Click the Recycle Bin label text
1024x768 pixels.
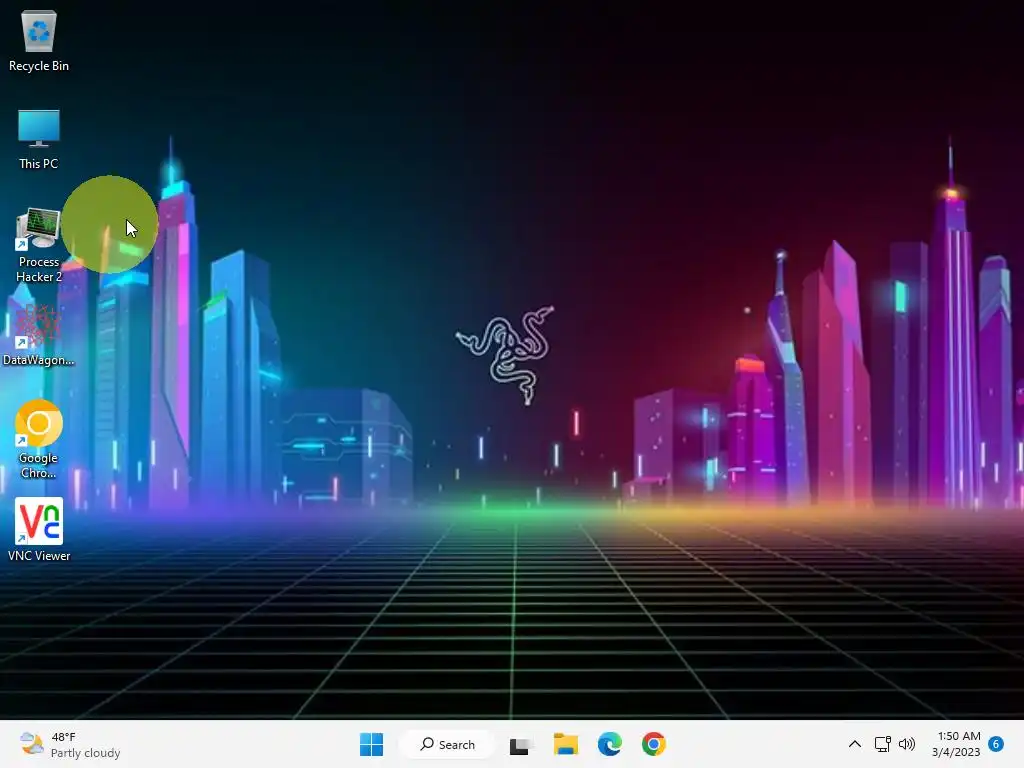pyautogui.click(x=39, y=66)
